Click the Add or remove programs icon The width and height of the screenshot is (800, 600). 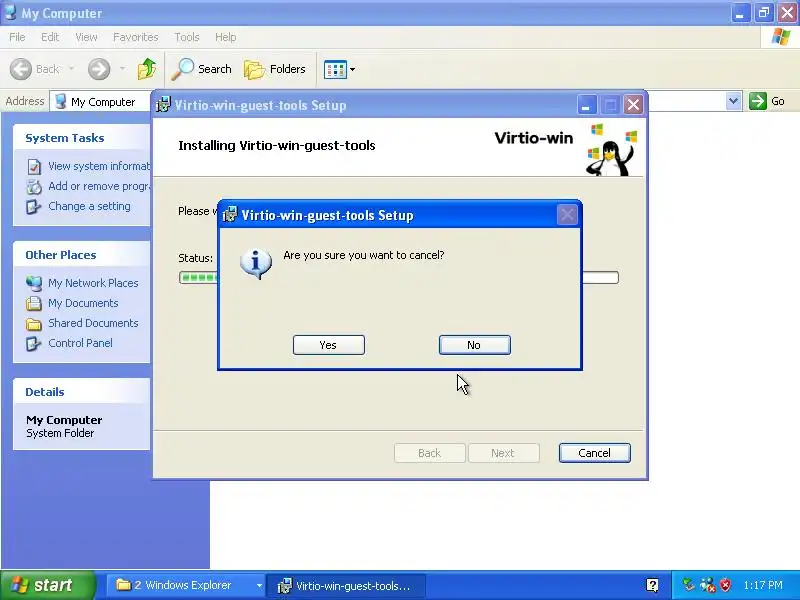pyautogui.click(x=34, y=187)
